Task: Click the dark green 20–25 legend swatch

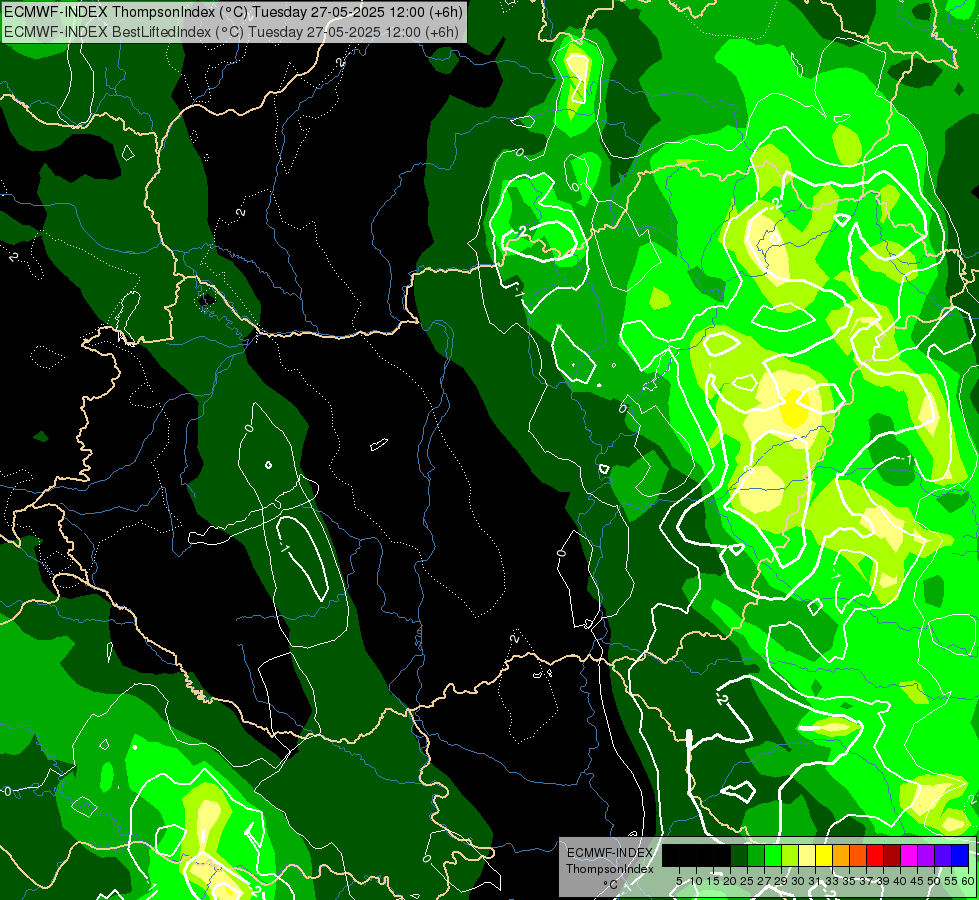Action: tap(739, 855)
